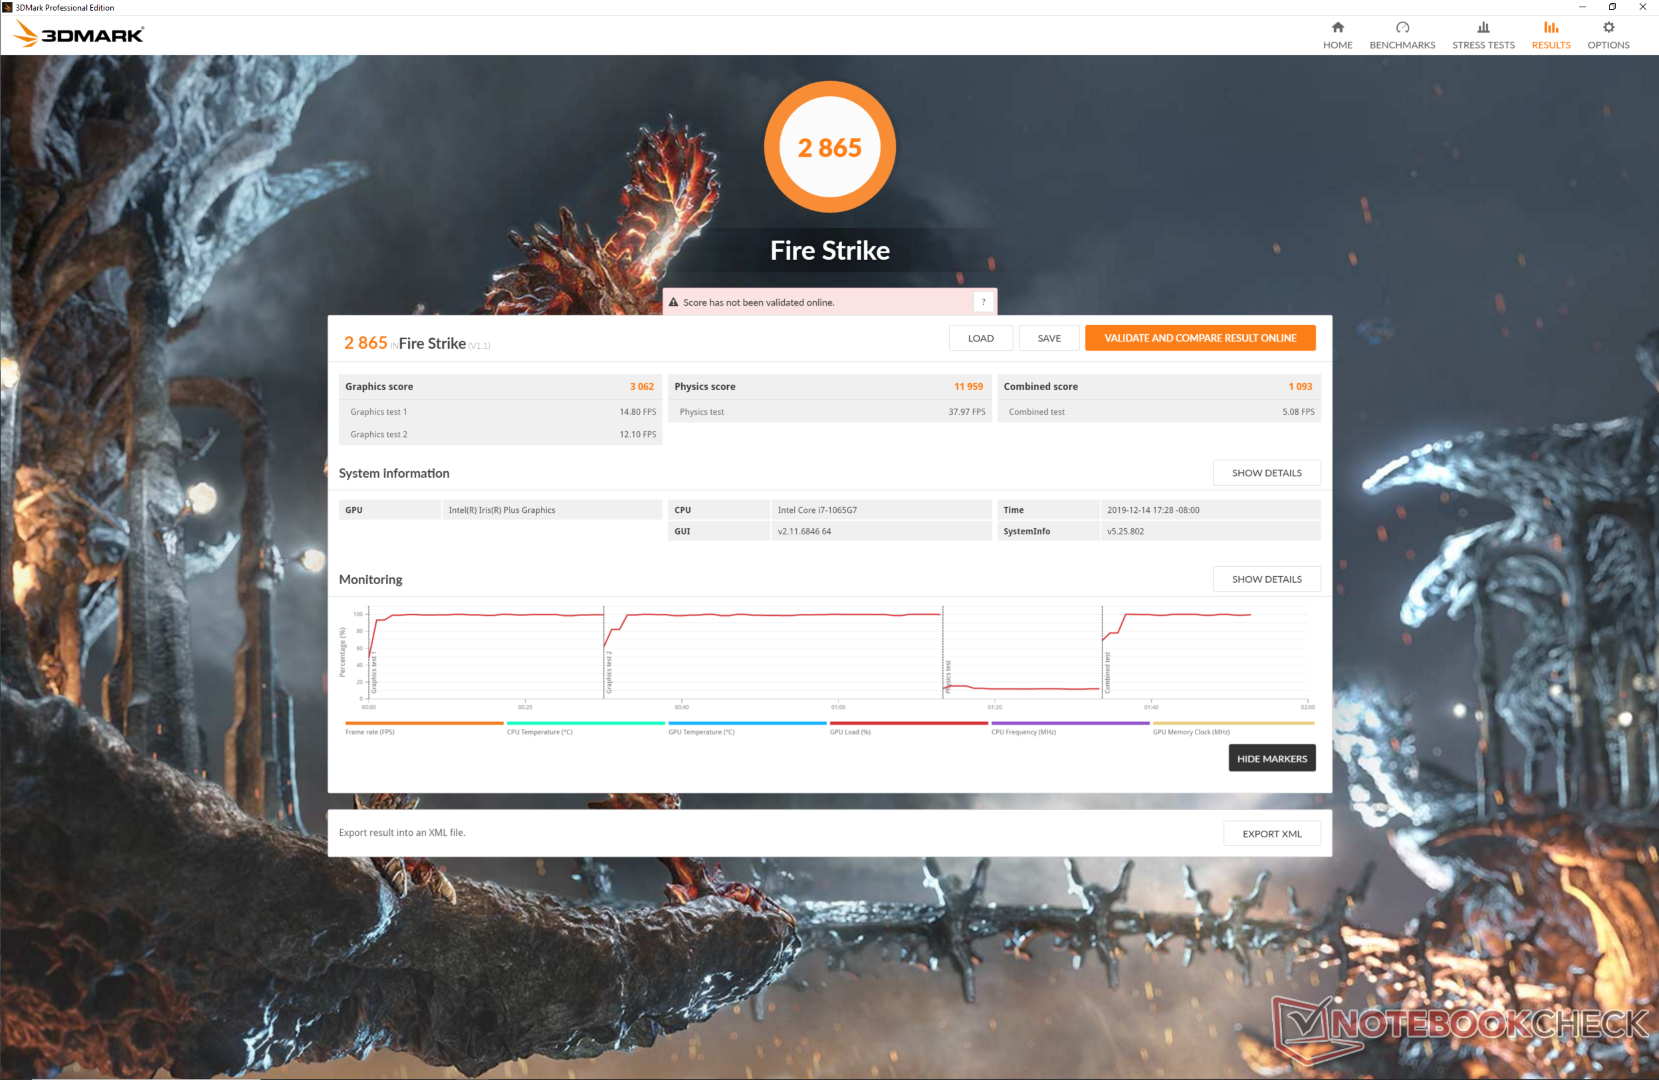The width and height of the screenshot is (1659, 1080).
Task: Click the Graphics score value 3 062
Action: 642,387
